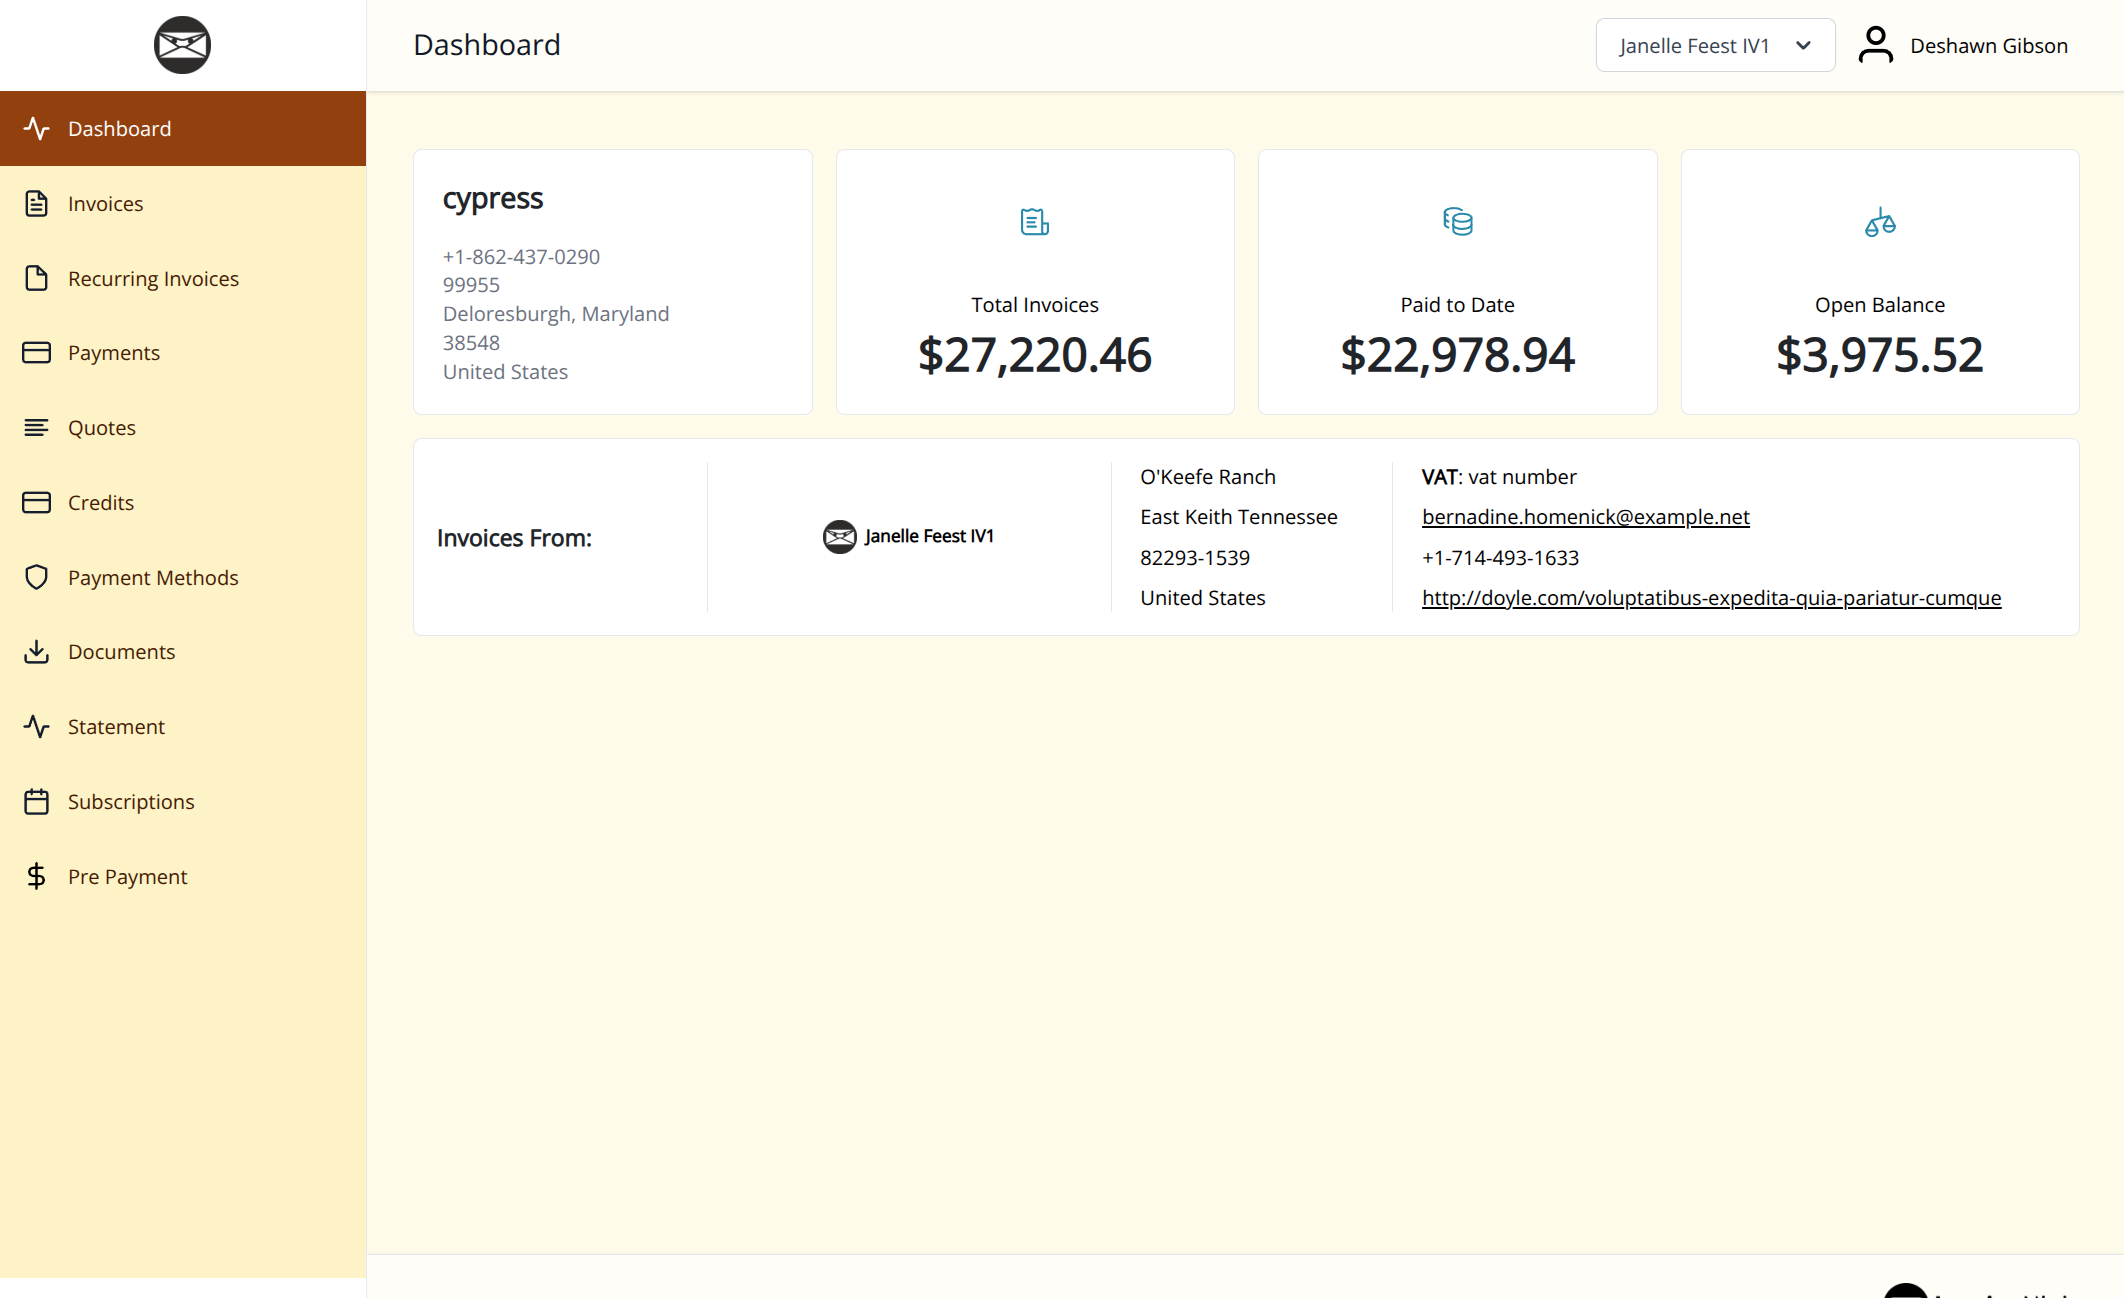Click the Recurring Invoices file icon
Viewport: 2124px width, 1298px height.
click(x=37, y=278)
